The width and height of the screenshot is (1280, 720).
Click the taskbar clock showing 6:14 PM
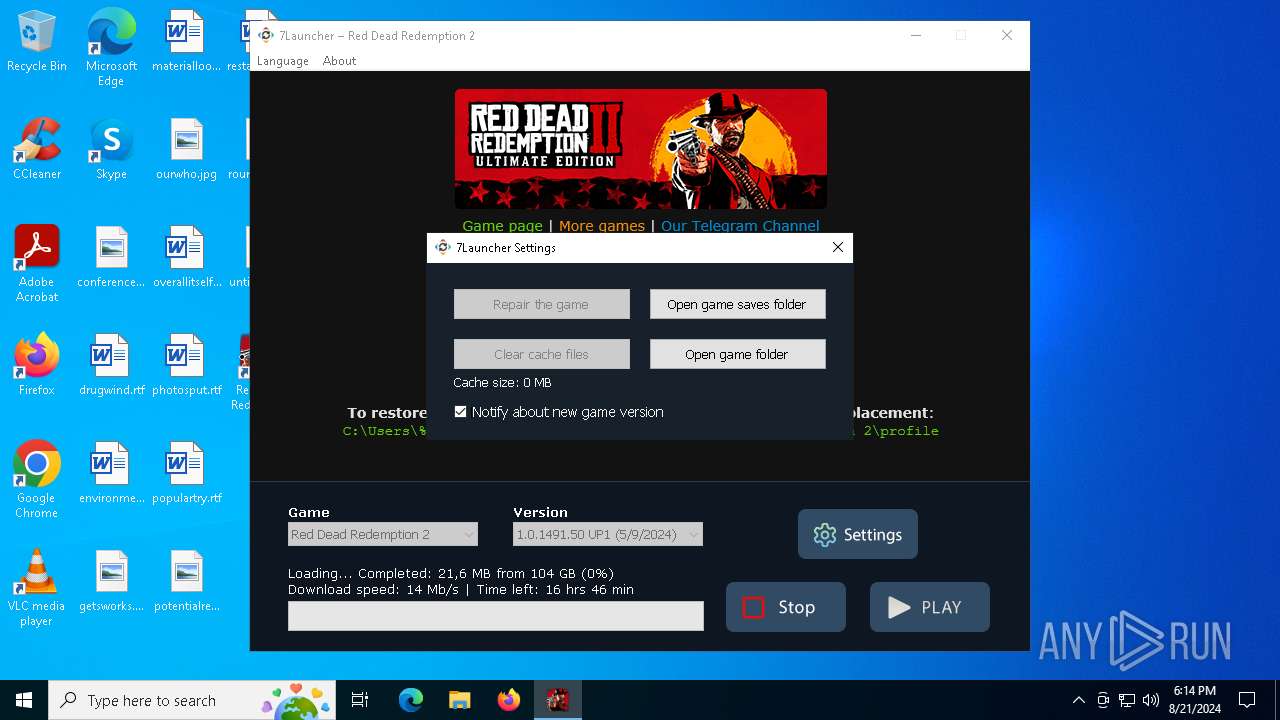[1195, 700]
